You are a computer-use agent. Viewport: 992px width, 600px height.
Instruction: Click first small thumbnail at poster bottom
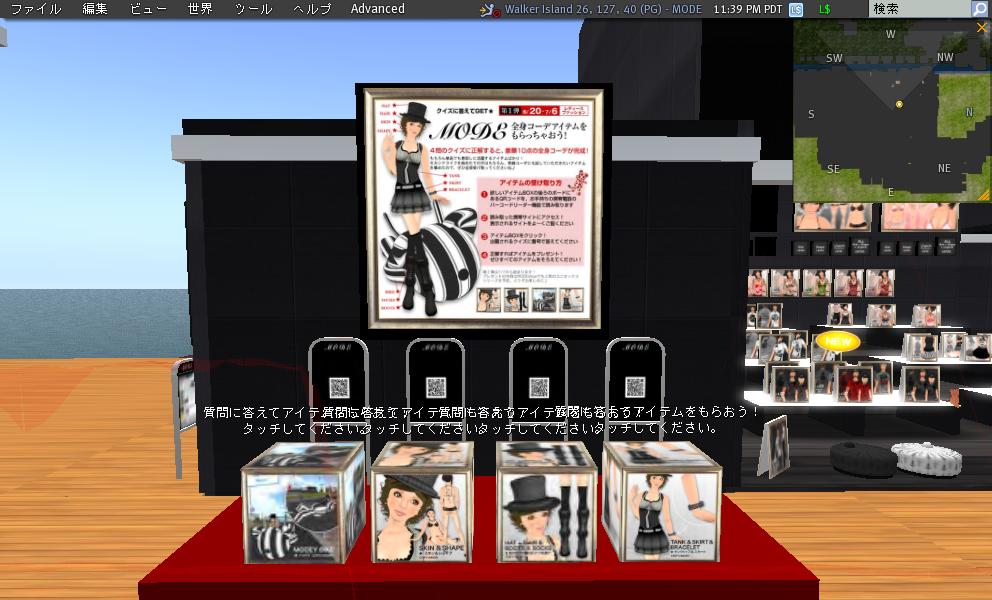click(x=488, y=300)
